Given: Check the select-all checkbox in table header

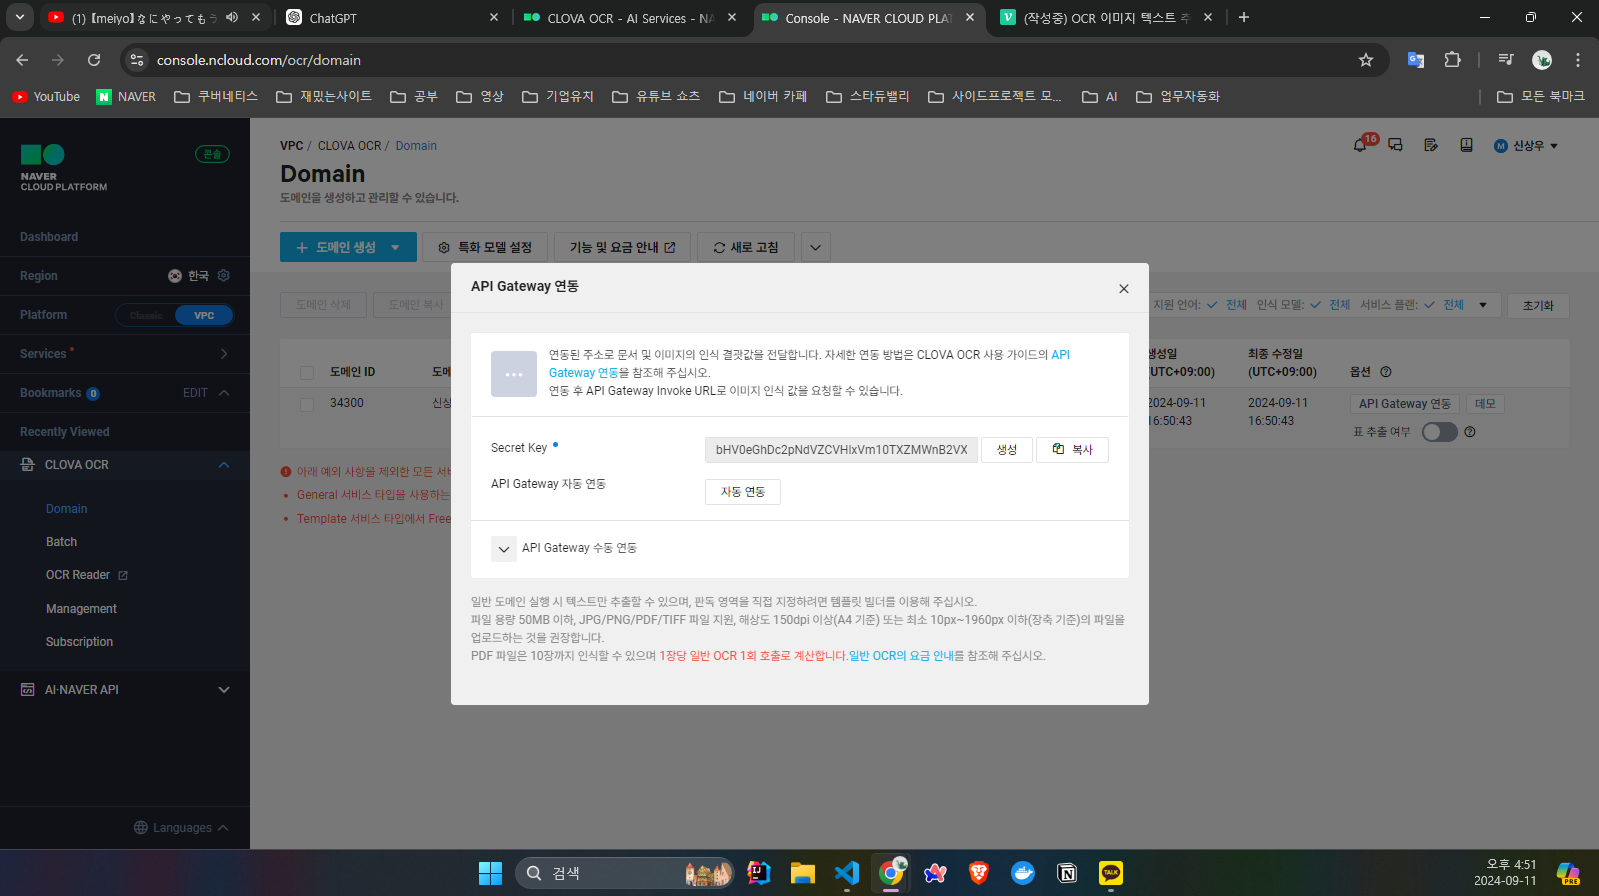Looking at the screenshot, I should [307, 373].
